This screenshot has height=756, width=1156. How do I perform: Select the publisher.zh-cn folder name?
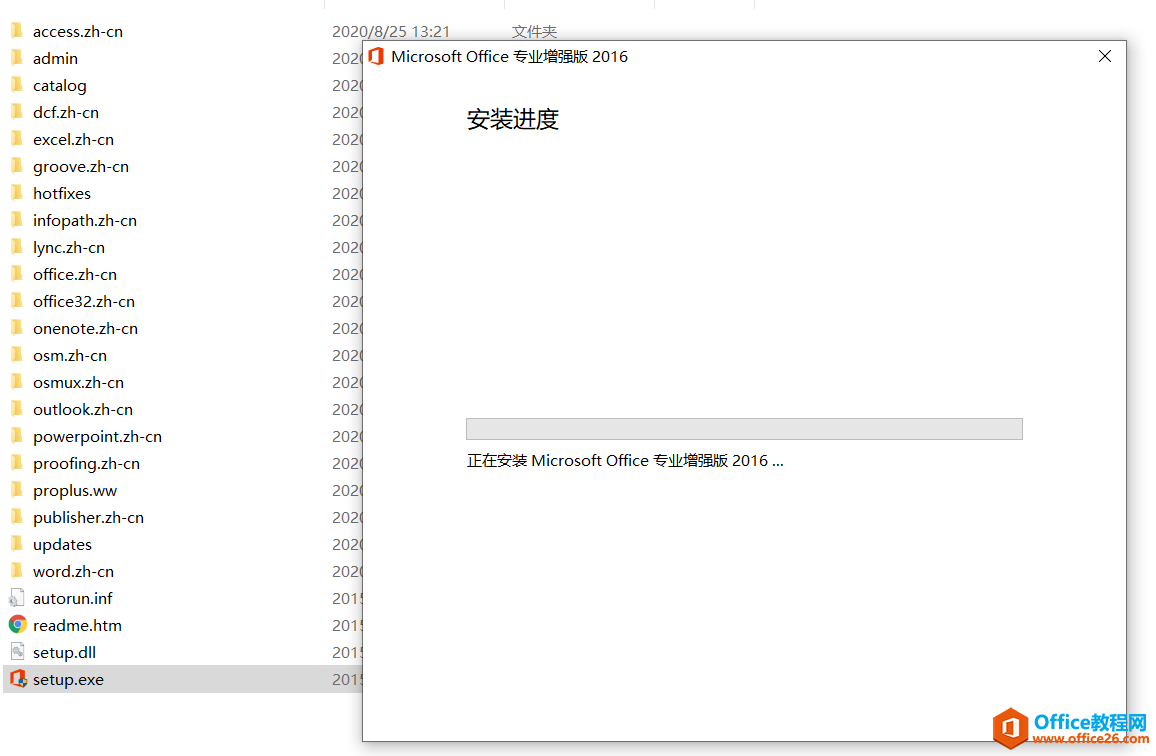pyautogui.click(x=88, y=518)
